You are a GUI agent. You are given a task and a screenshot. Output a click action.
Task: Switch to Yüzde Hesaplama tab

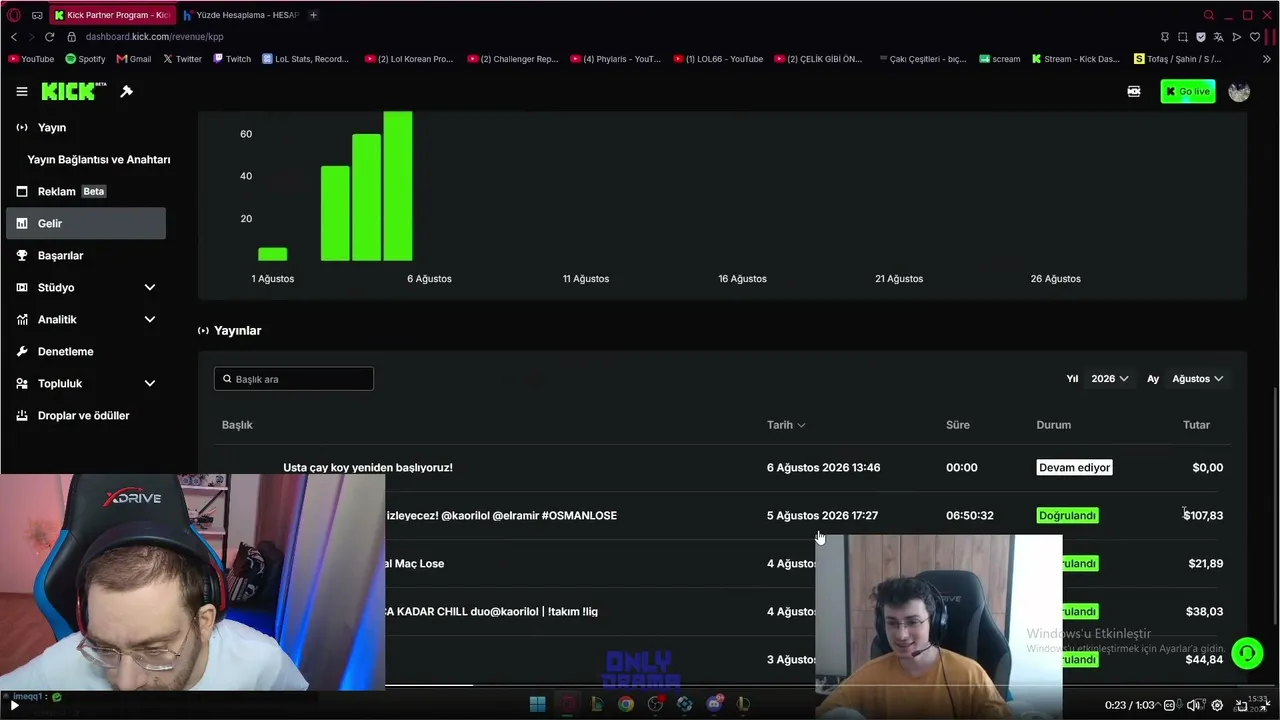(x=241, y=15)
